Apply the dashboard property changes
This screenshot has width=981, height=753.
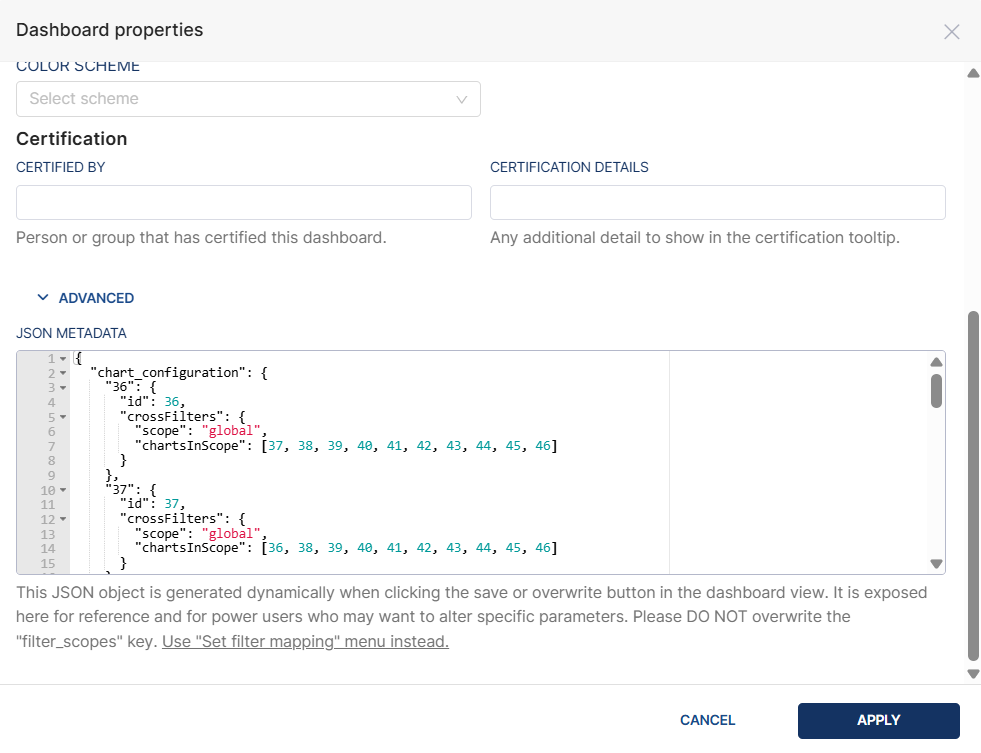(878, 720)
